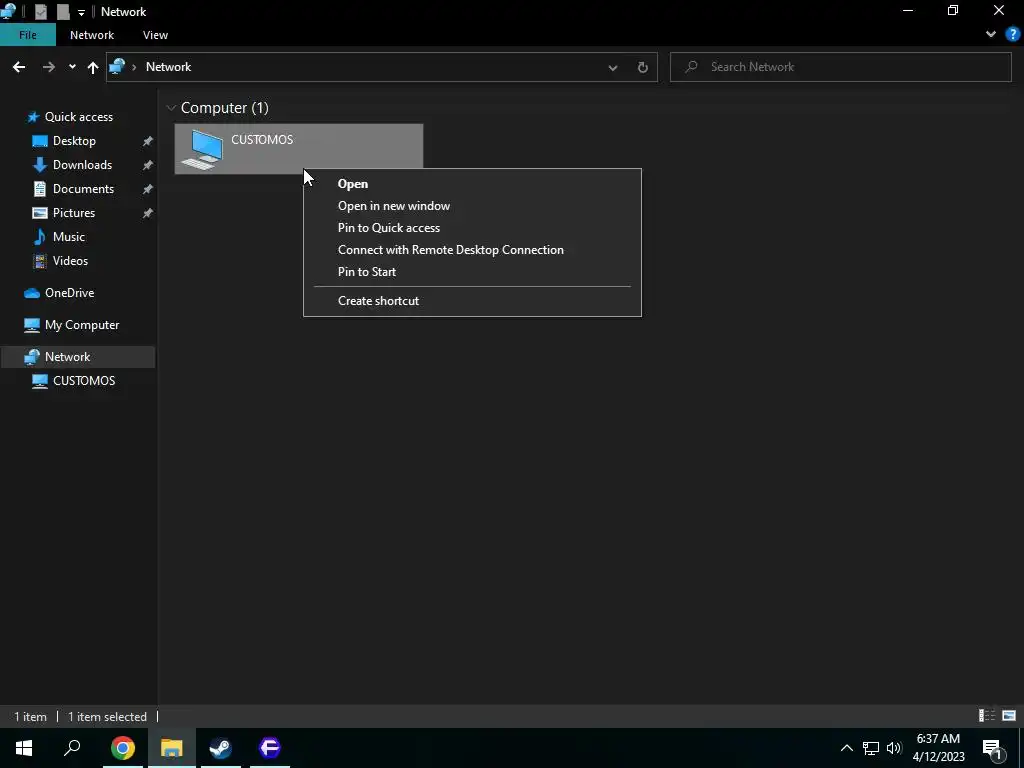
Task: Open Pictures in the sidebar
Action: (x=74, y=213)
